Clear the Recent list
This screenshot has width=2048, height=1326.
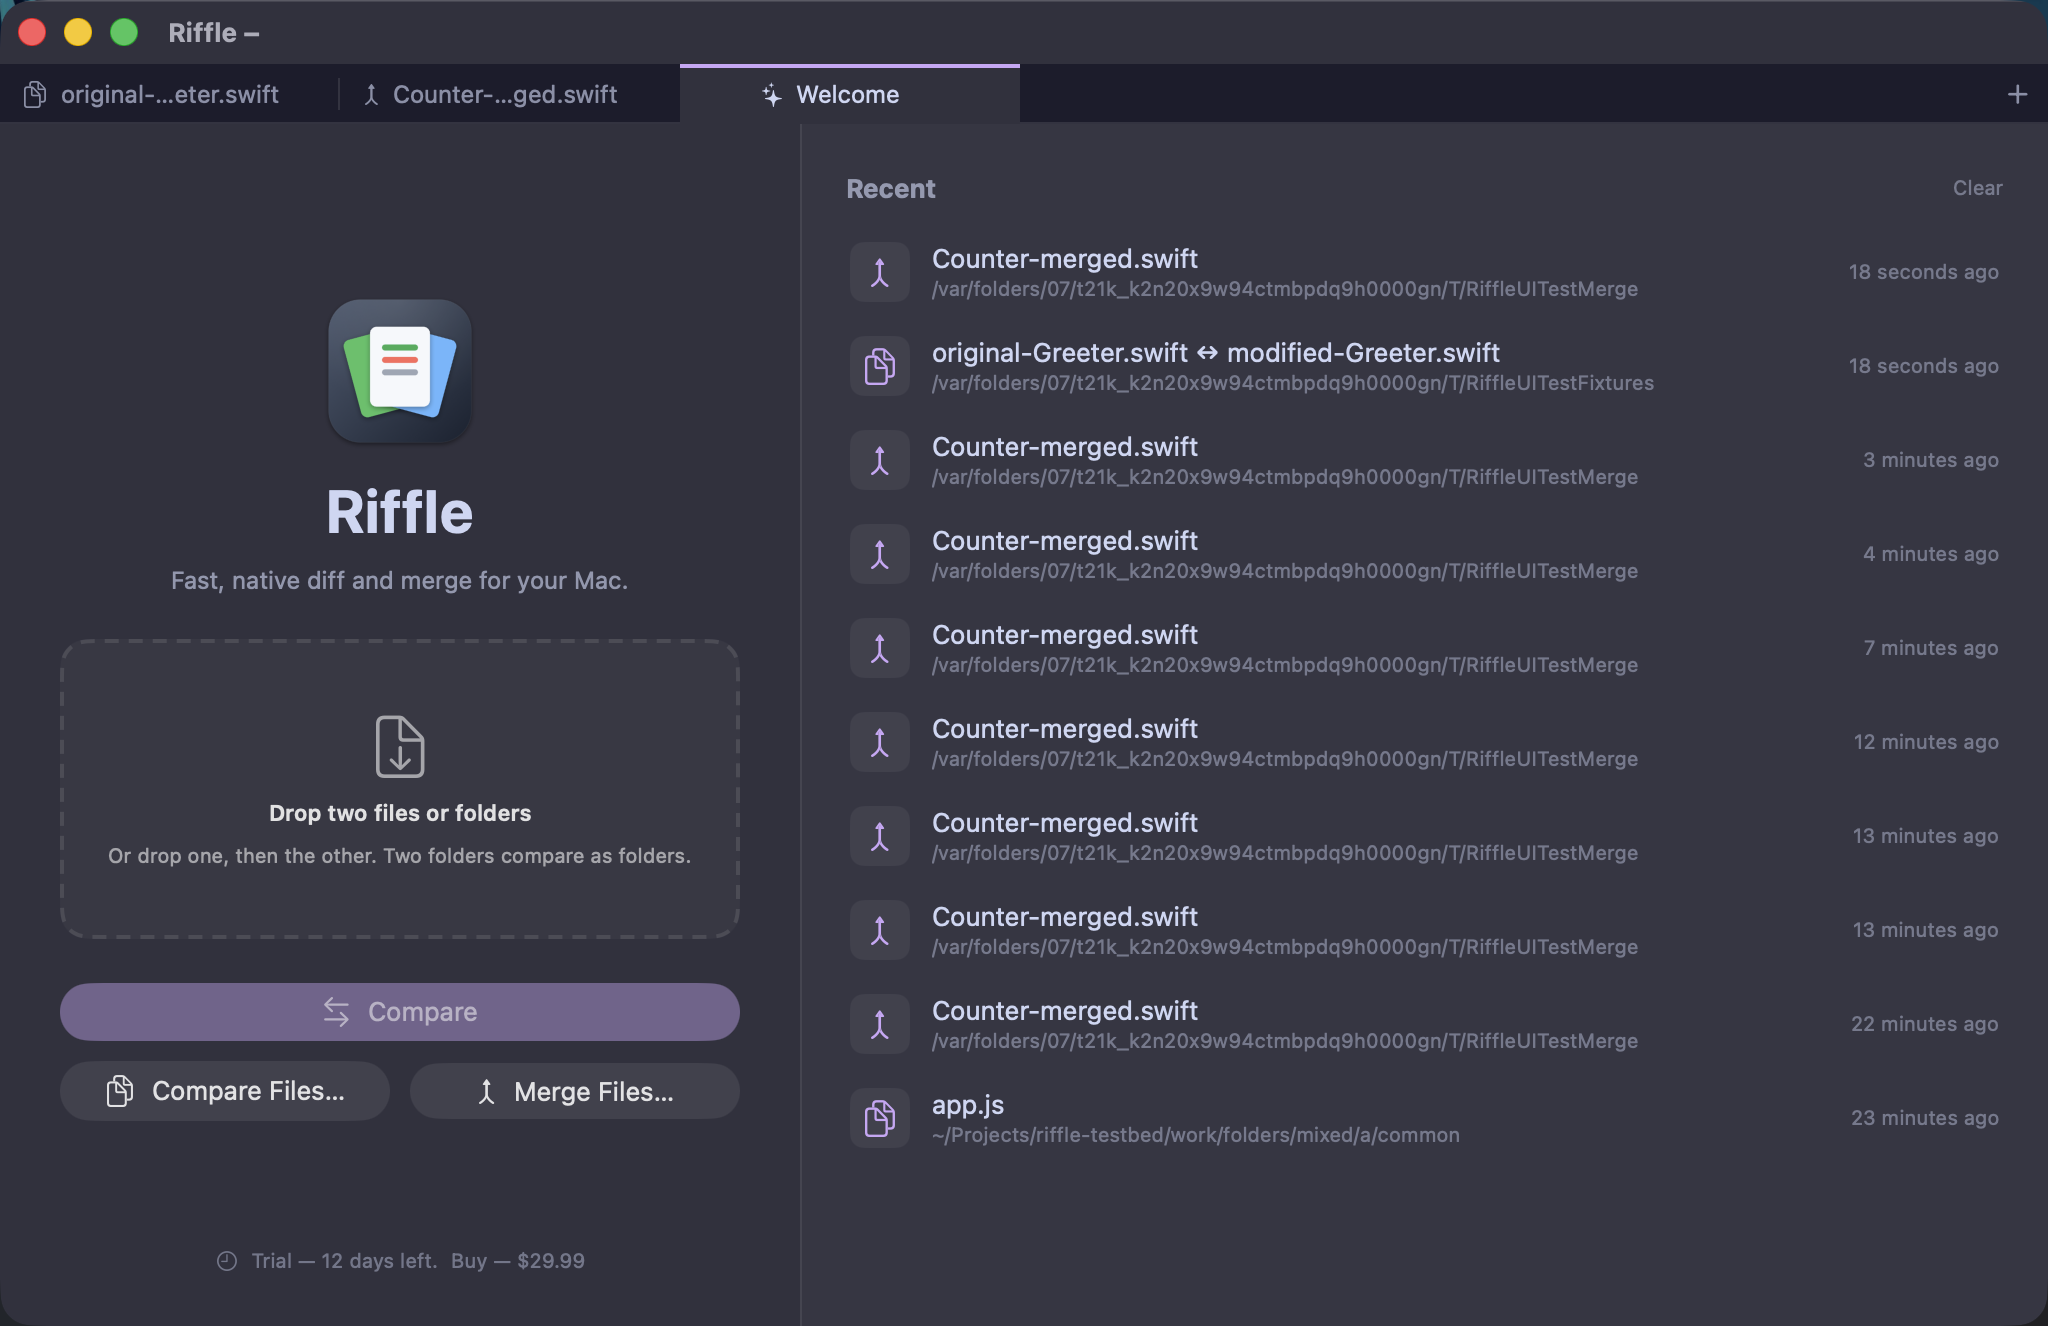coord(1977,188)
